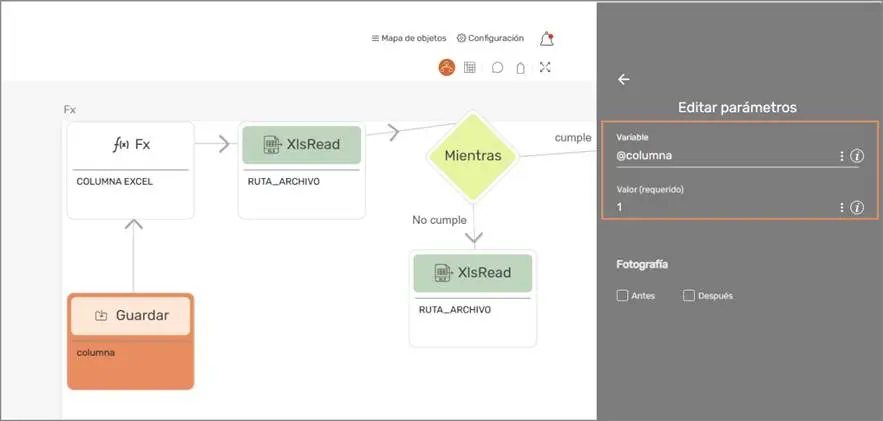This screenshot has height=421, width=883.
Task: Show info for the Valor field
Action: 857,207
